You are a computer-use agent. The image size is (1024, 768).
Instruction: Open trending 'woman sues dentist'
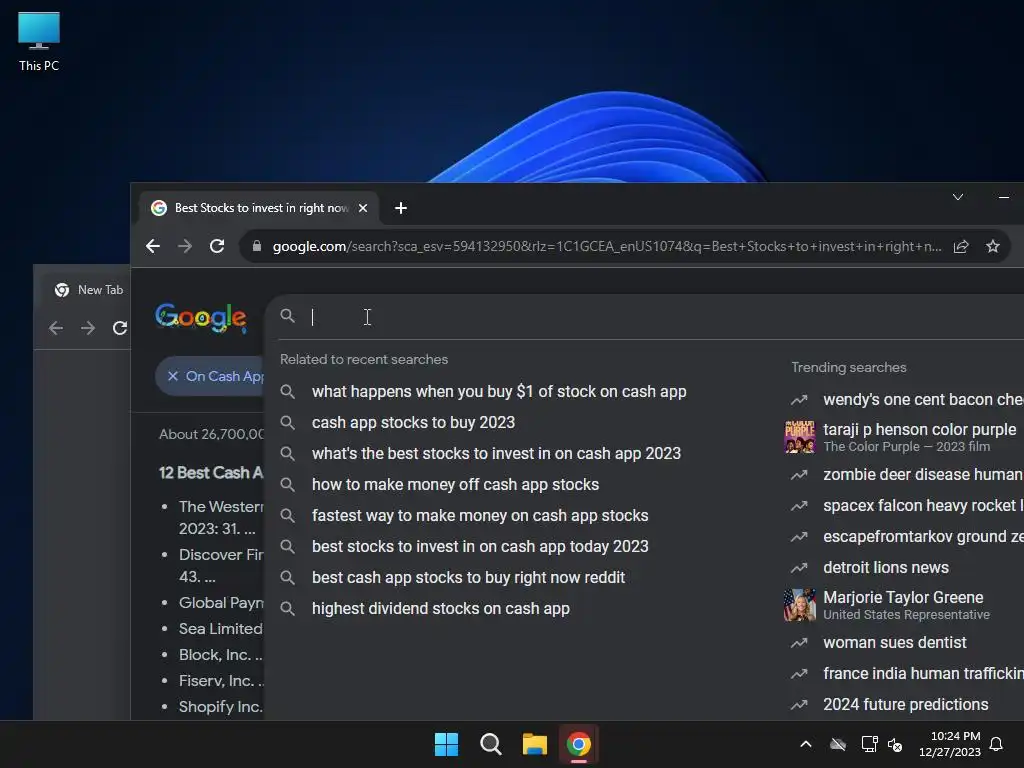[895, 643]
